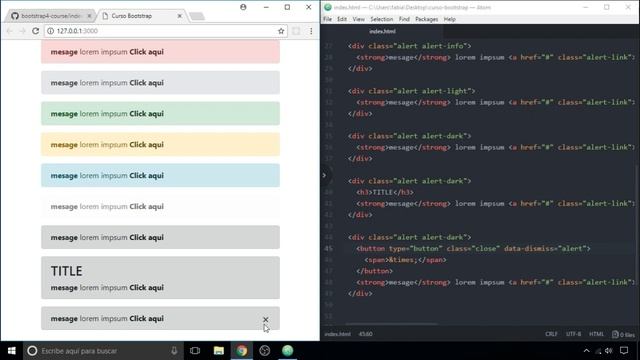640x360 pixels.
Task: Open the Selection menu in Atom
Action: [382, 19]
